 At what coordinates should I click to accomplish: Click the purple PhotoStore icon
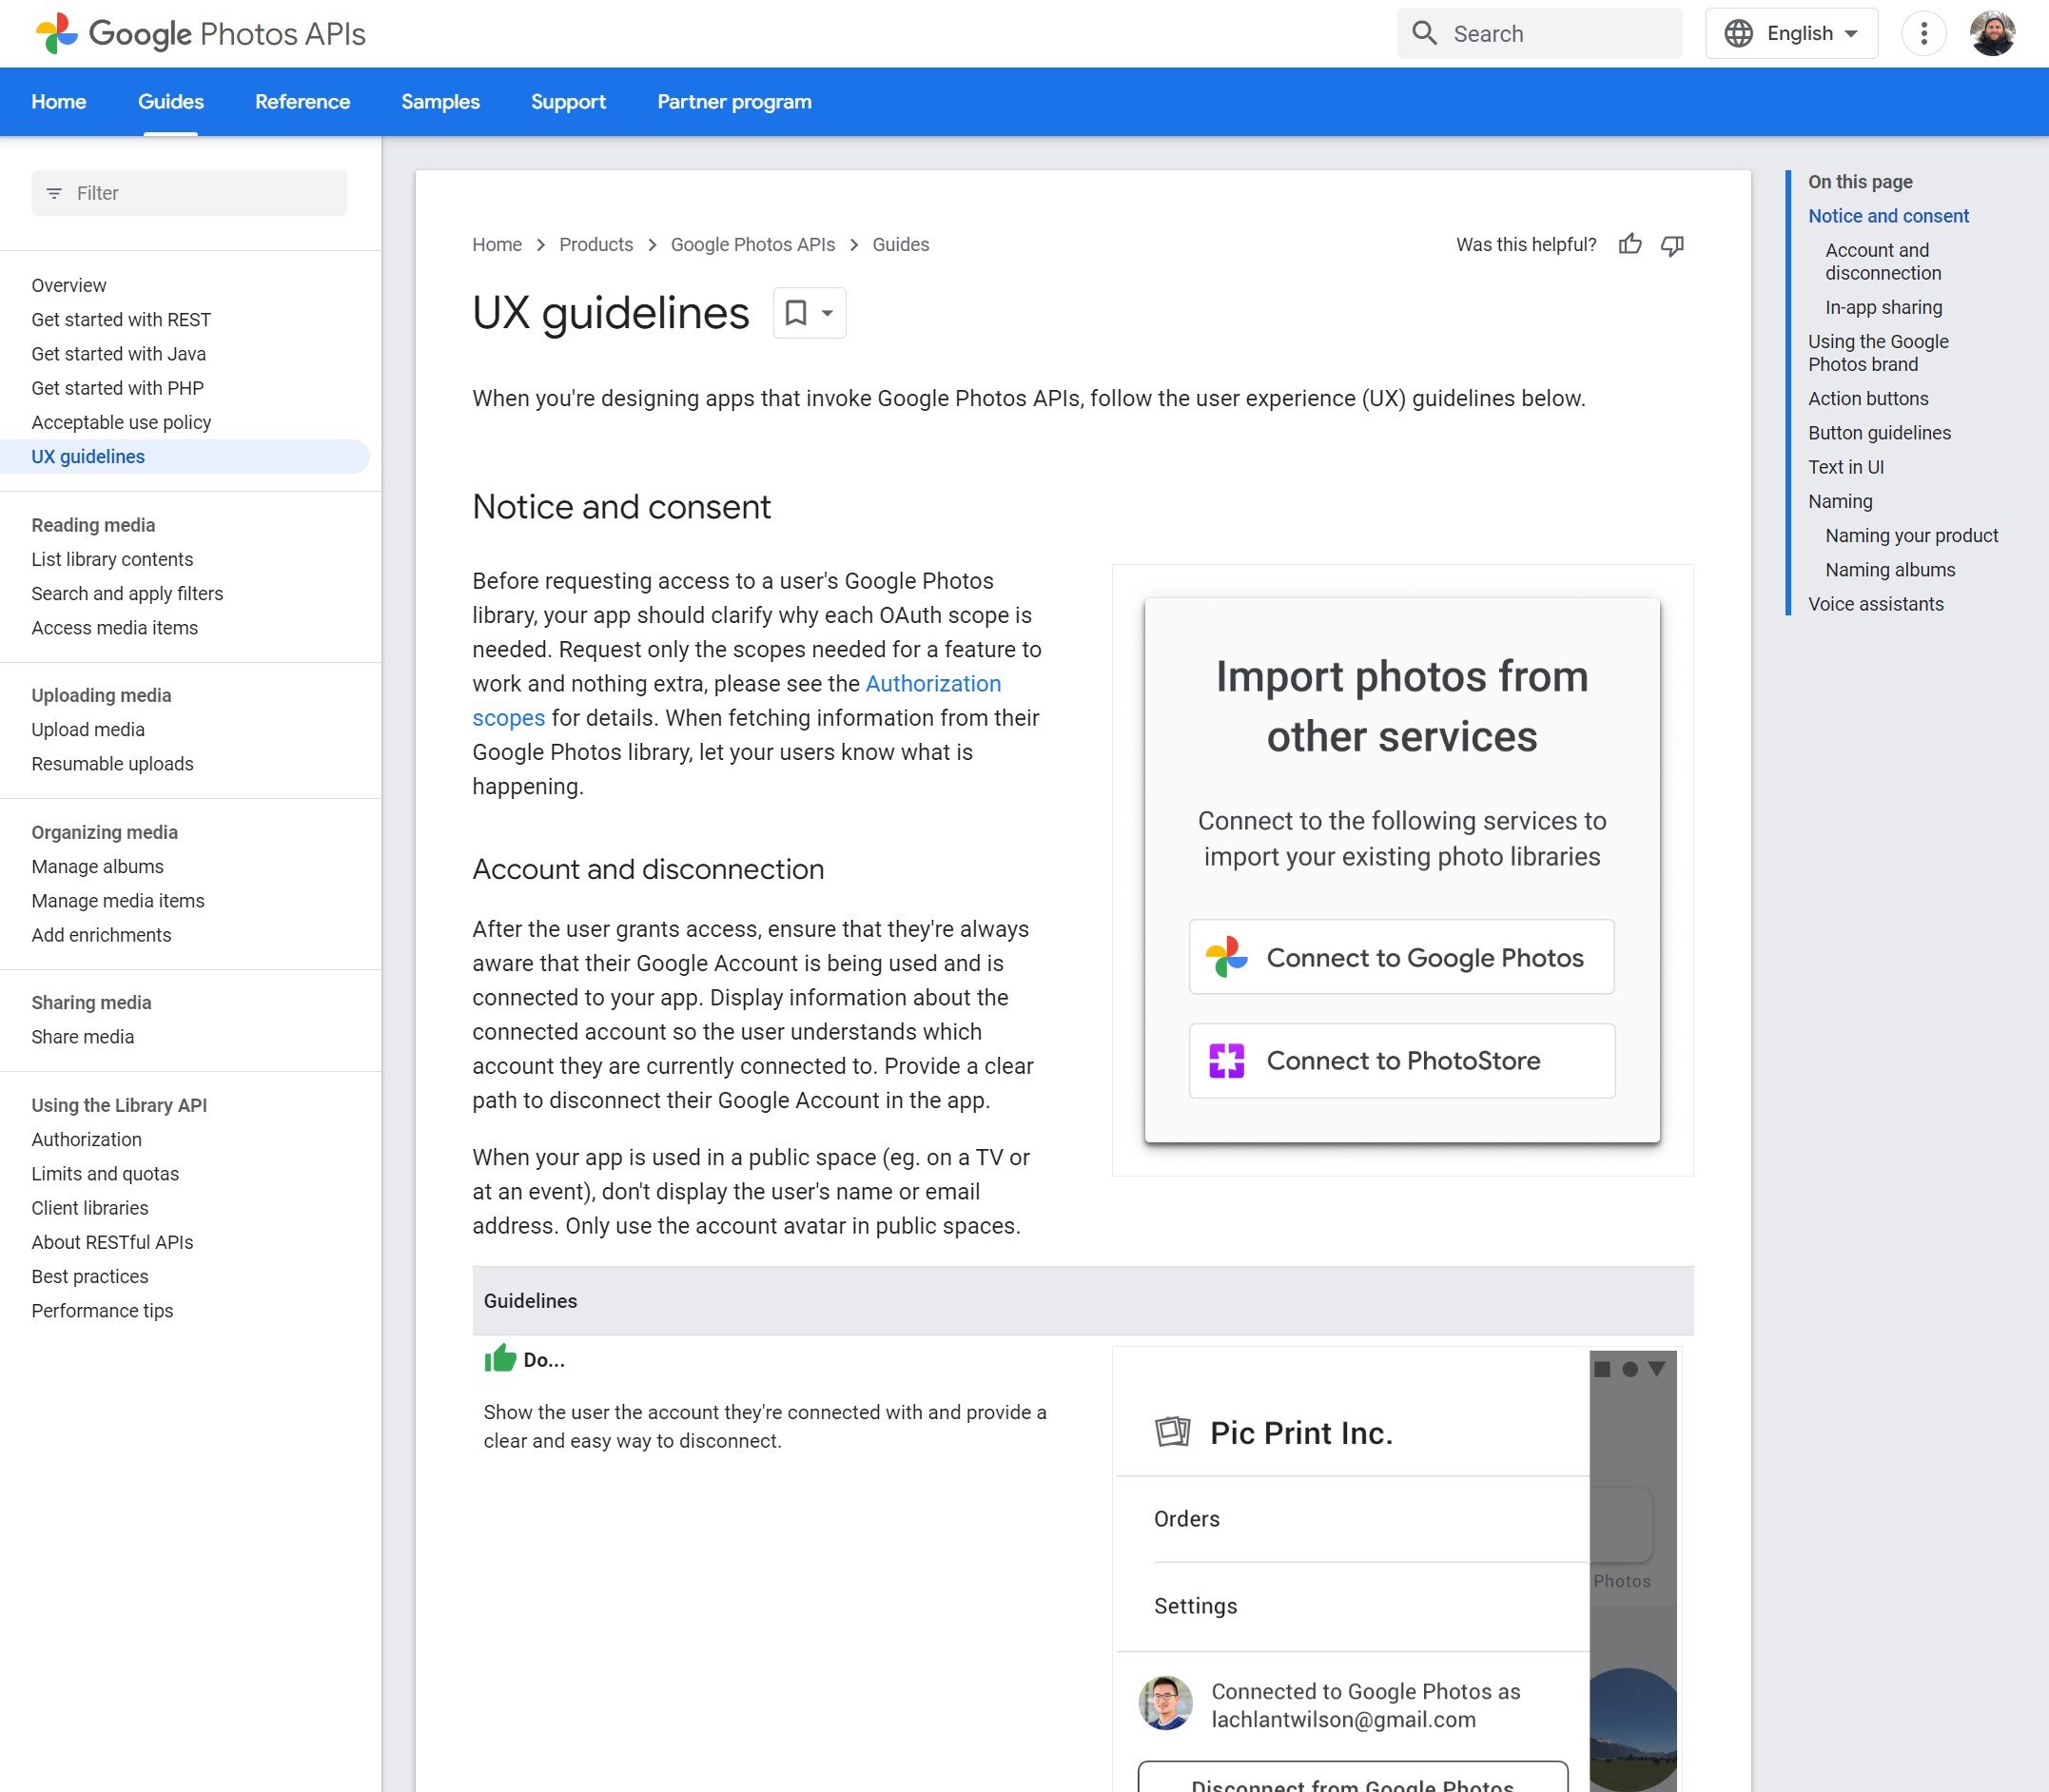tap(1226, 1060)
